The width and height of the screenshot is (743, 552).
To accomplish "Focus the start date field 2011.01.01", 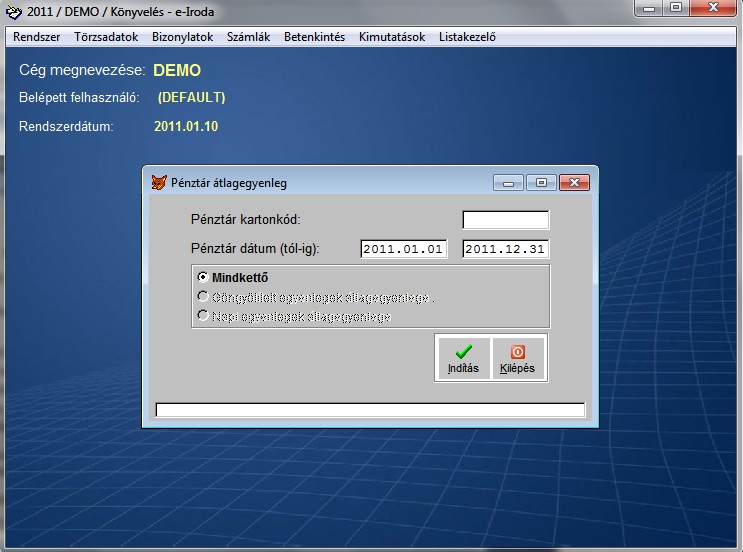I will [x=403, y=249].
